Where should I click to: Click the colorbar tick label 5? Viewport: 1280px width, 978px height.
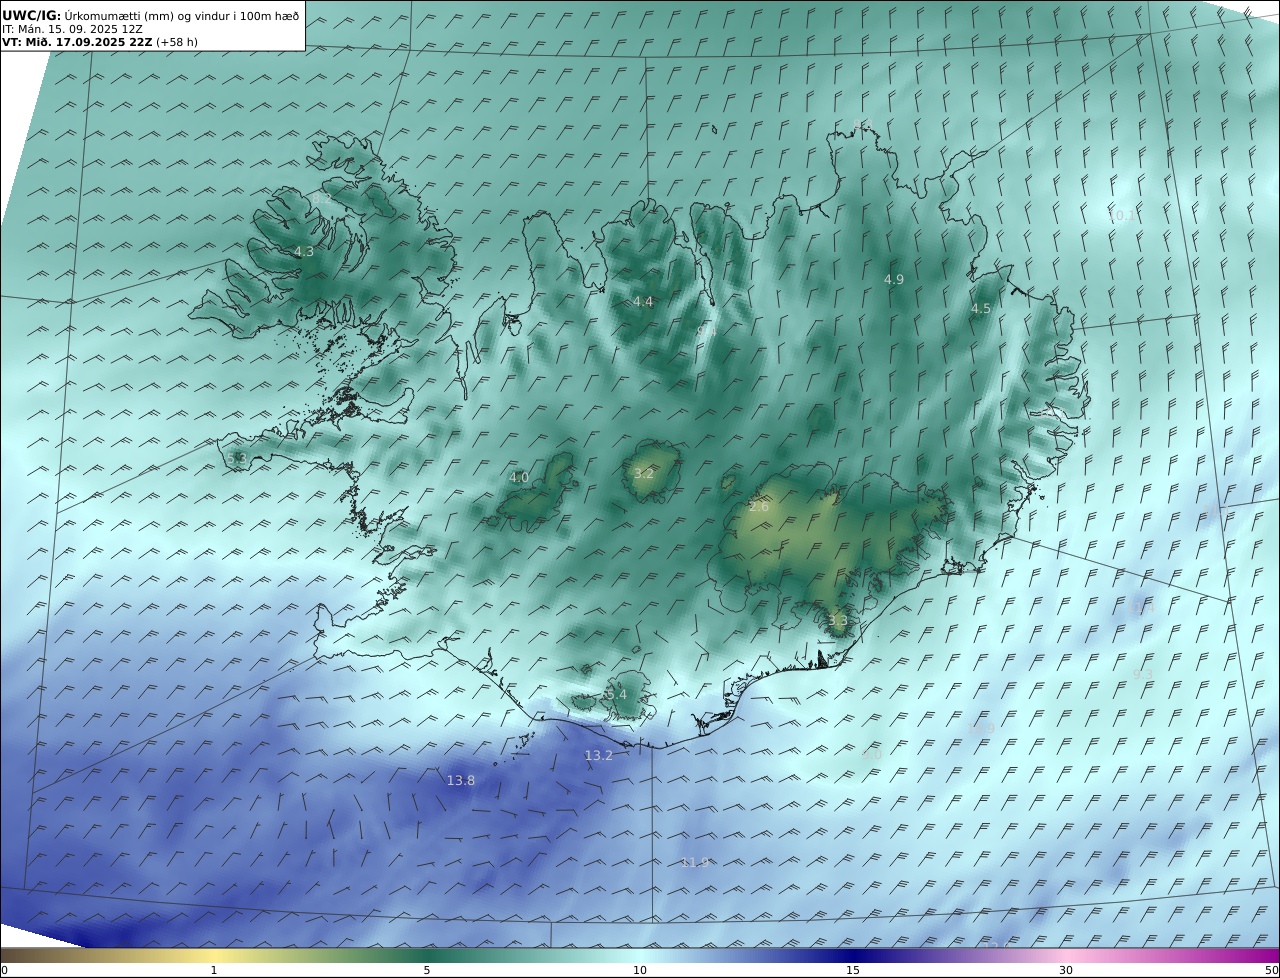[427, 970]
